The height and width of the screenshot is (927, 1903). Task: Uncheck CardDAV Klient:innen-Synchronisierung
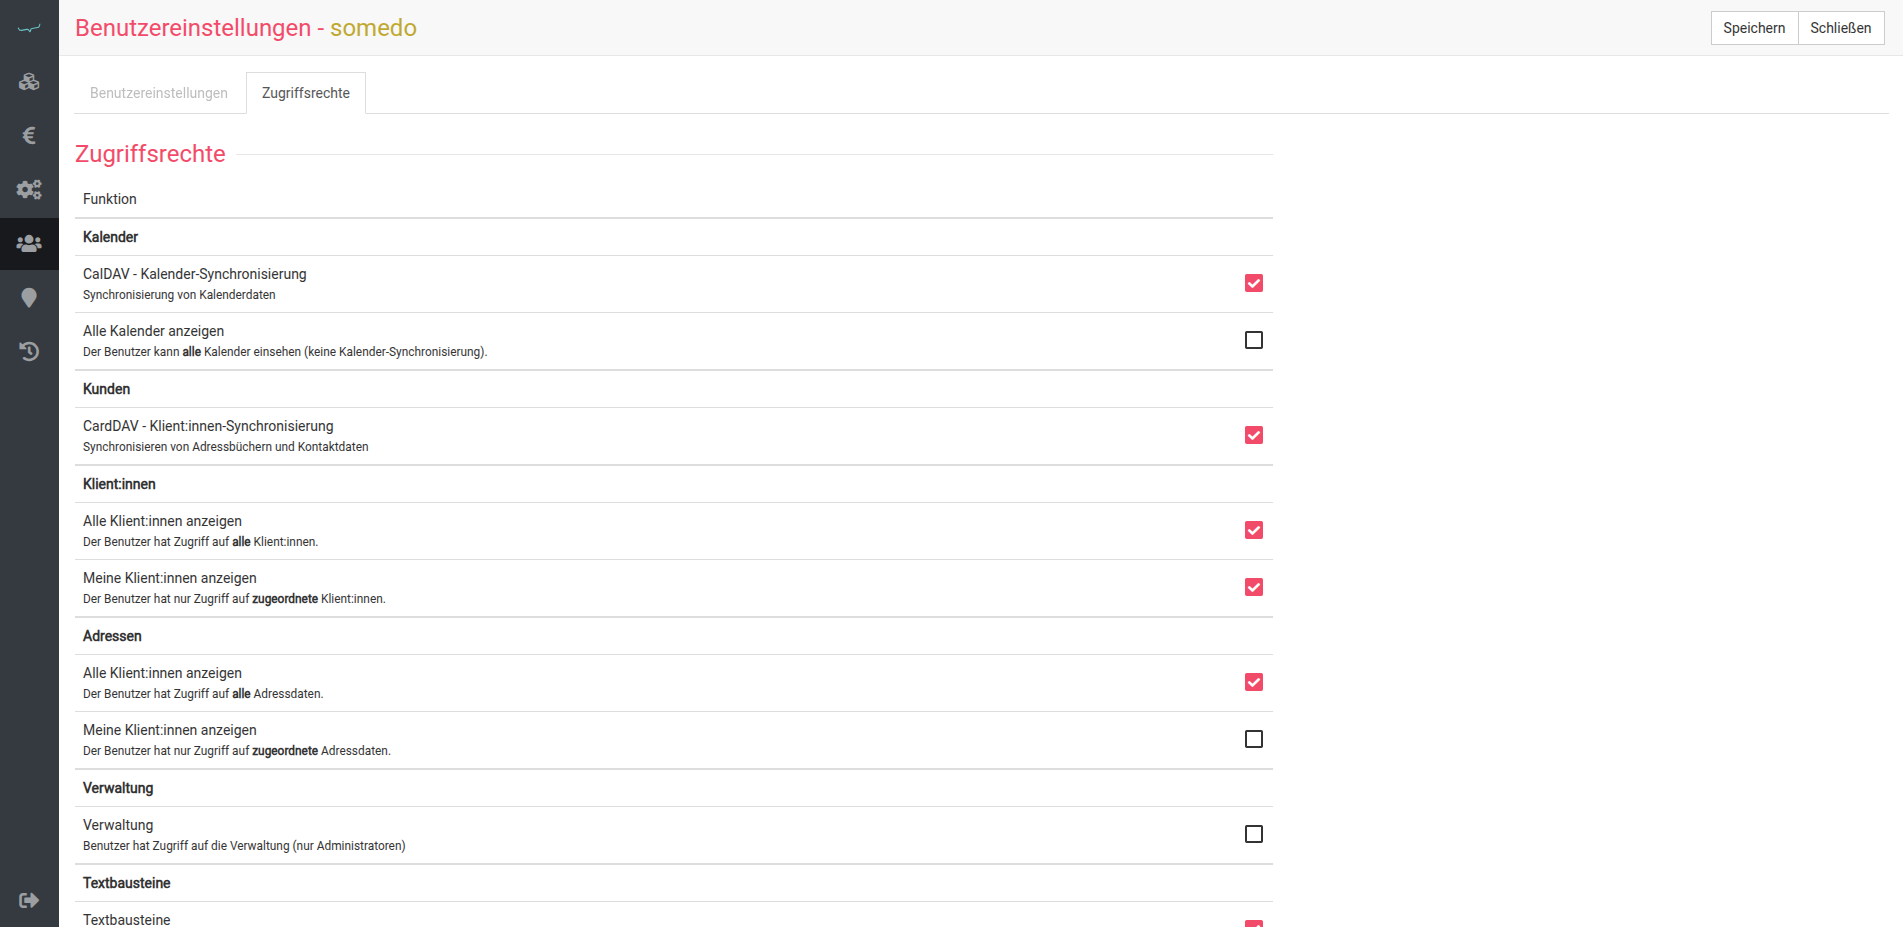[x=1253, y=435]
